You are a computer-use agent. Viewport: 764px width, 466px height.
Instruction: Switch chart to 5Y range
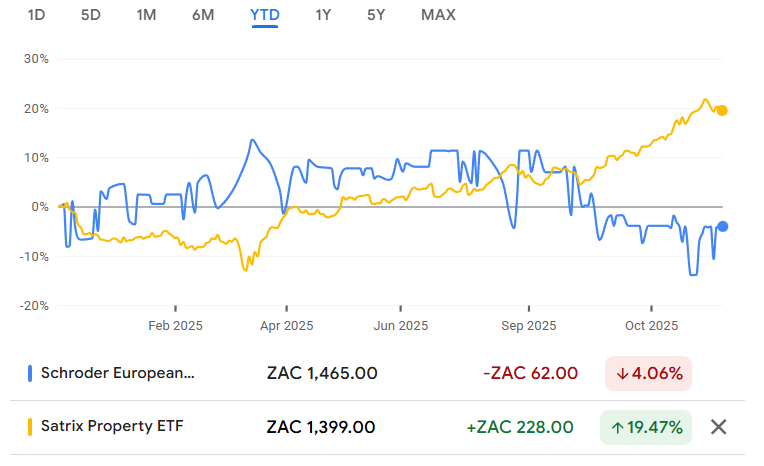pos(376,15)
